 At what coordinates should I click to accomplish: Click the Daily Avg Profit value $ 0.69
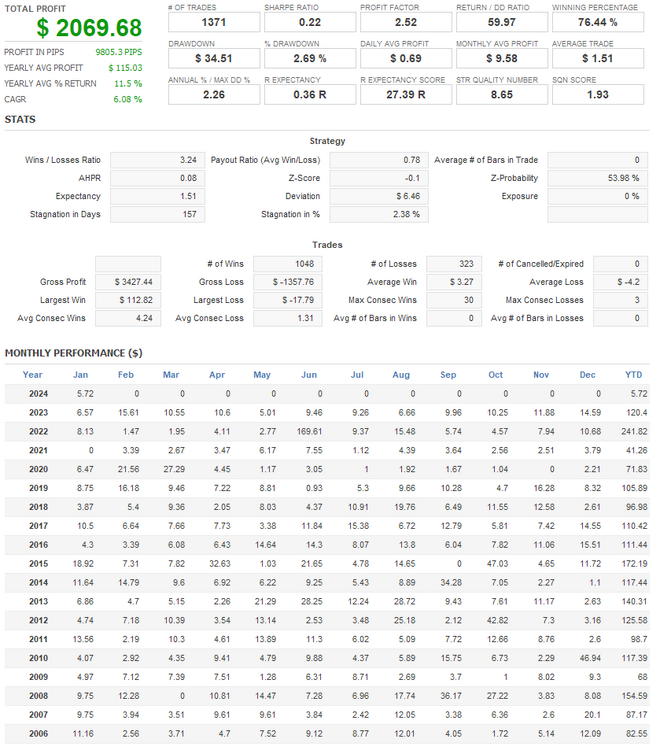[406, 58]
